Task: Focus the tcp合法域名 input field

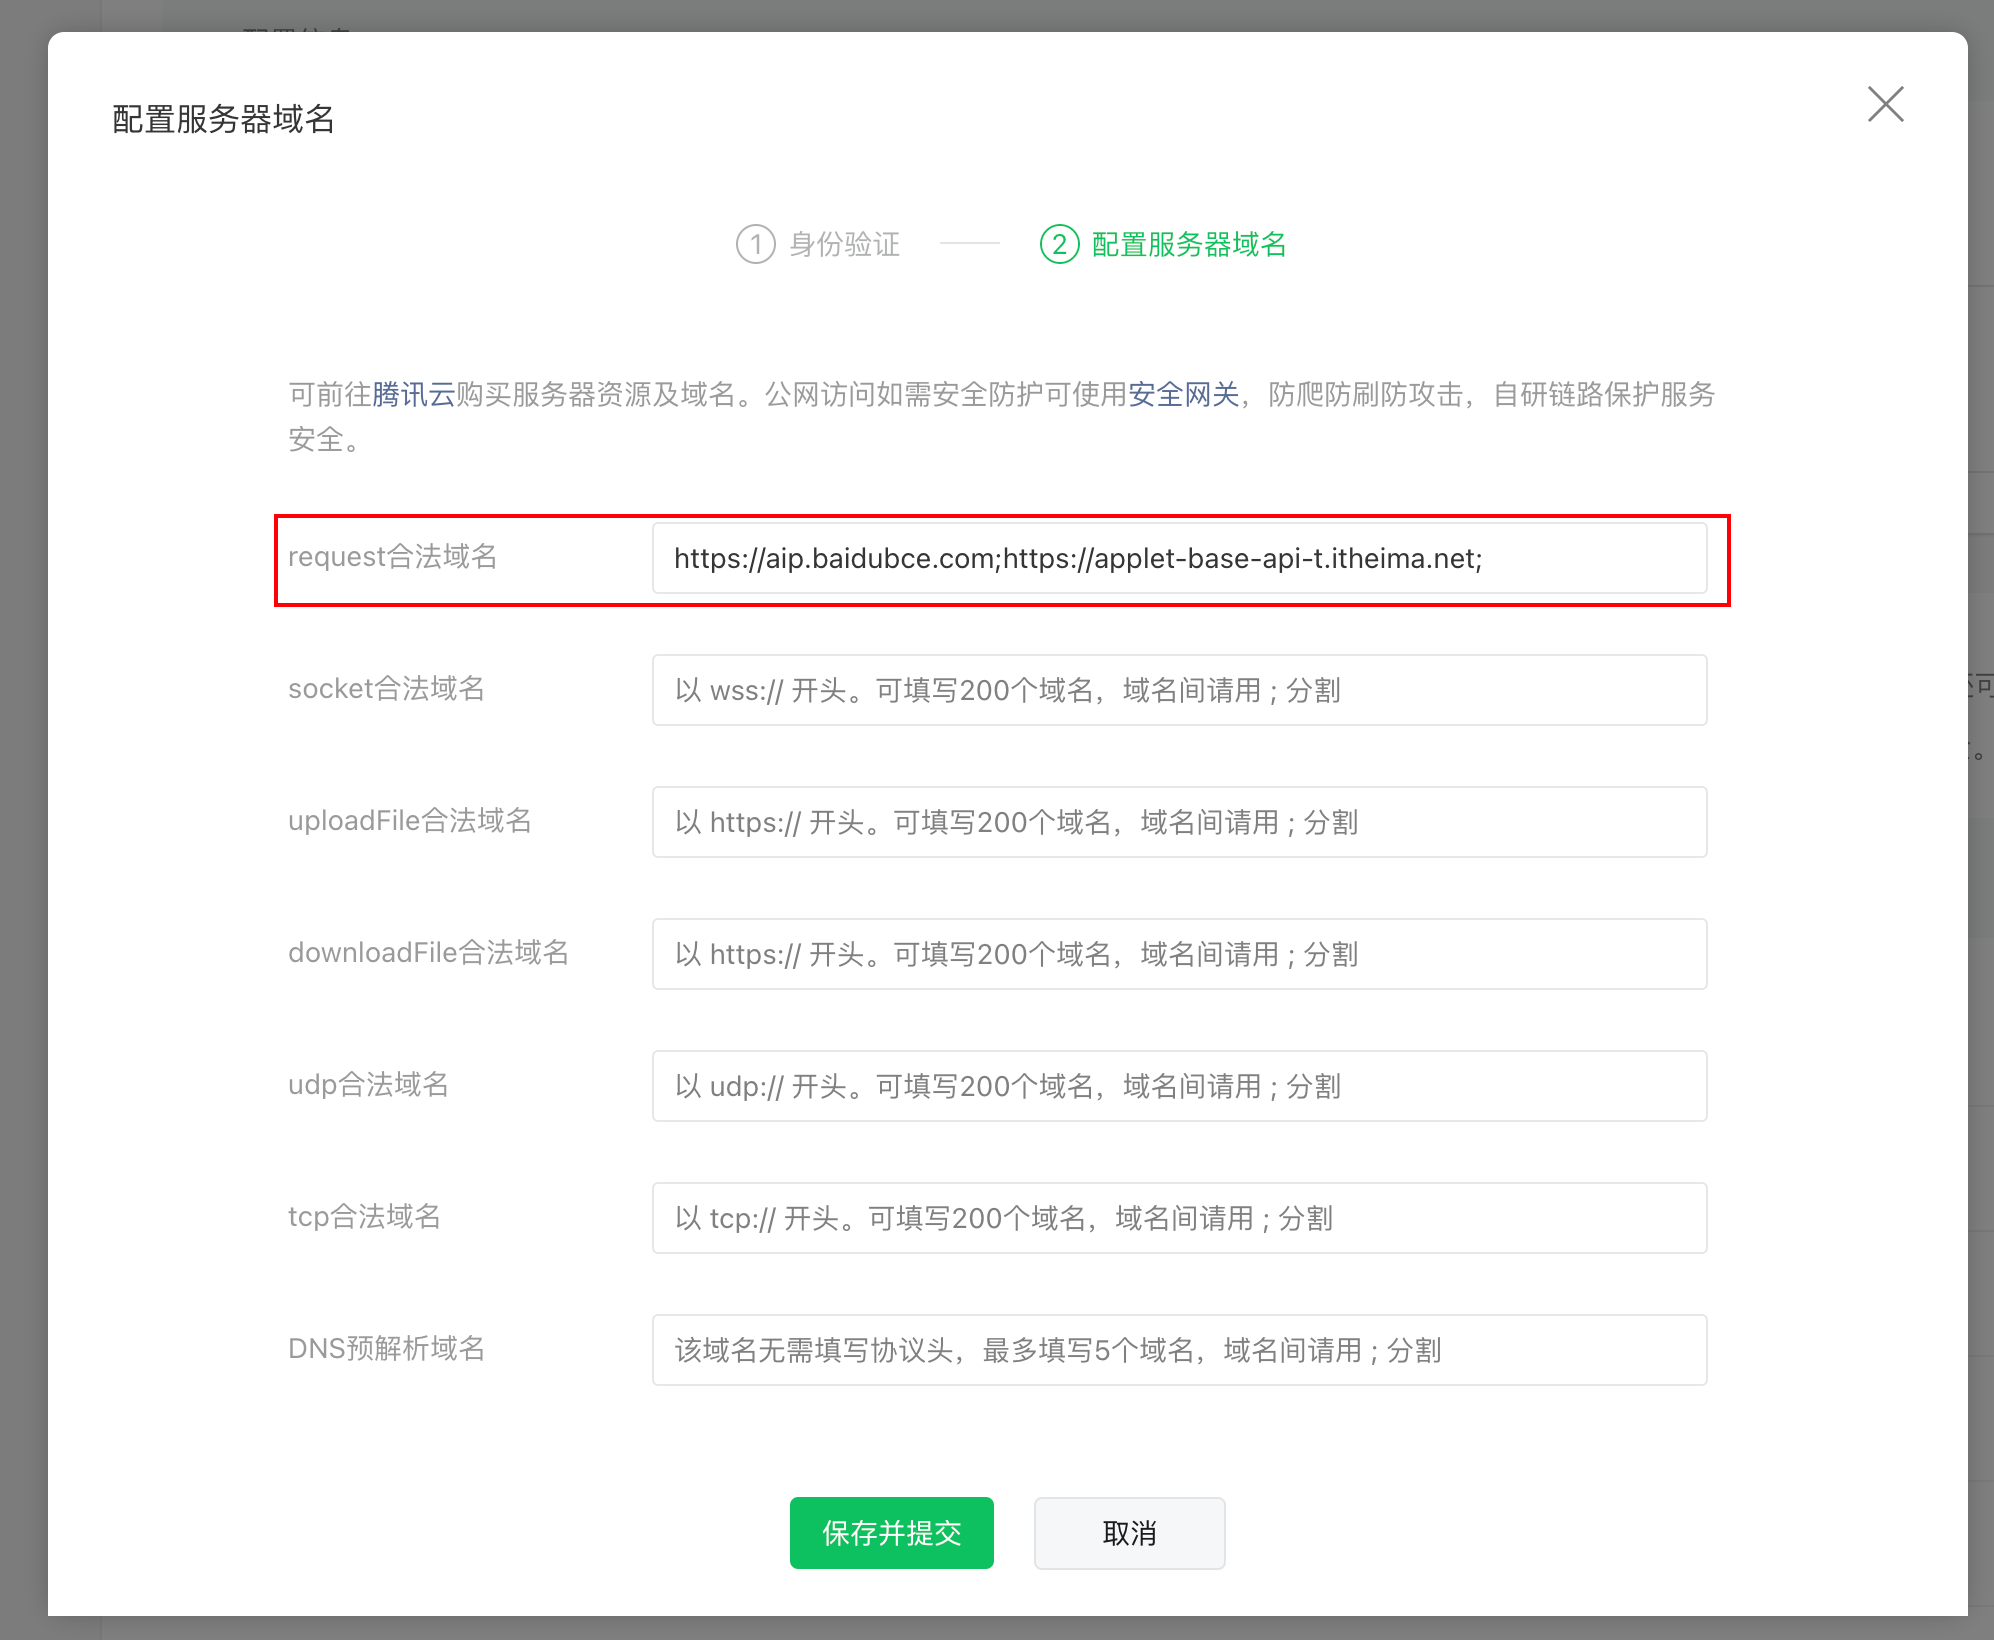Action: pos(1178,1218)
